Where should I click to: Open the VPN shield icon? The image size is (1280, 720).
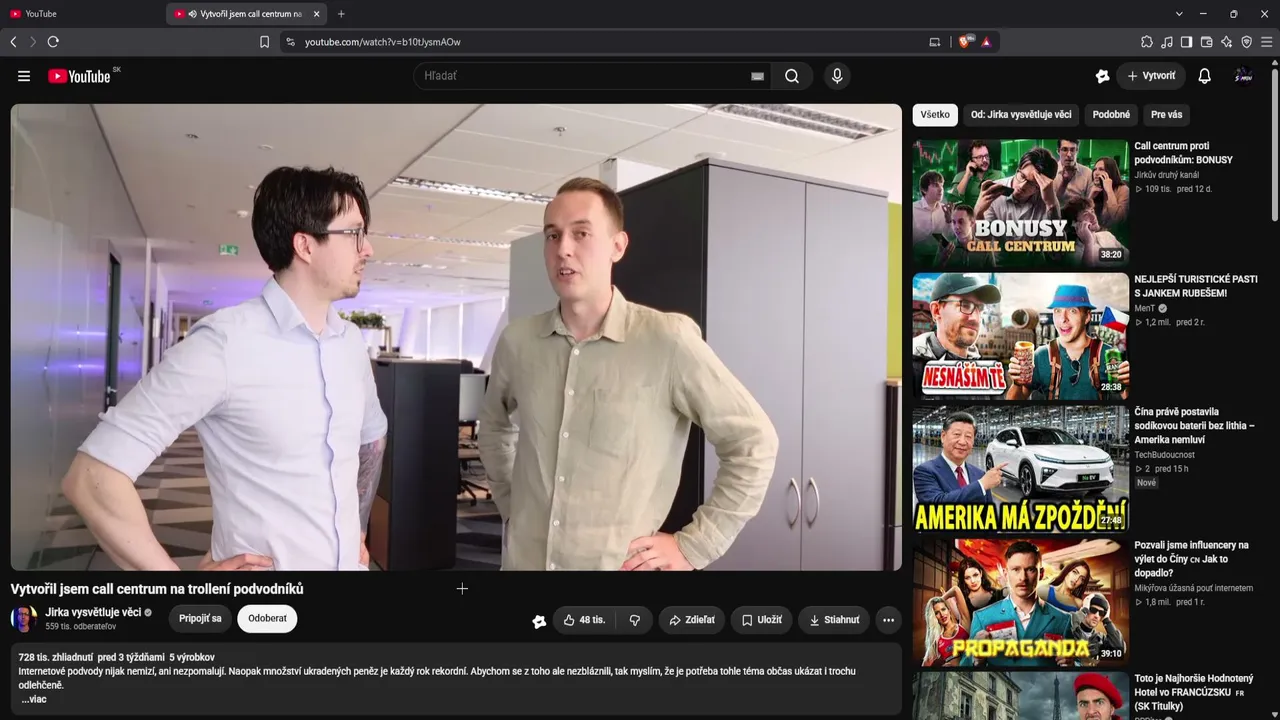pyautogui.click(x=1247, y=42)
